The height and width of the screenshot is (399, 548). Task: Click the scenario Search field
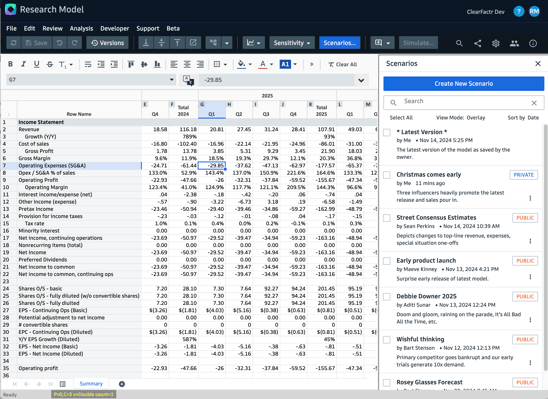[x=463, y=102]
